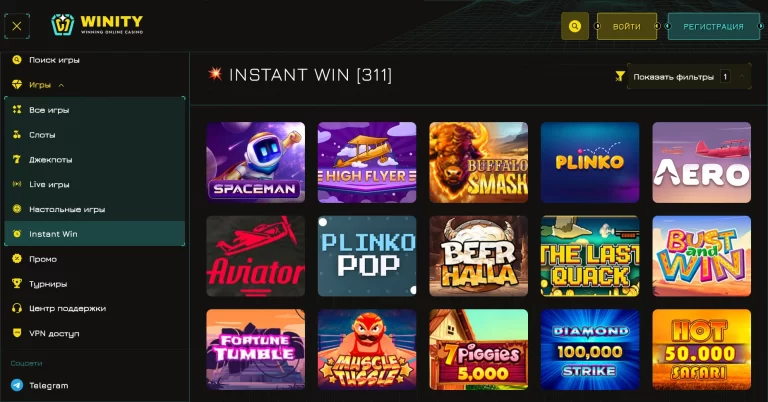Click the arrow beside the filter count
768x402 pixels.
click(742, 76)
